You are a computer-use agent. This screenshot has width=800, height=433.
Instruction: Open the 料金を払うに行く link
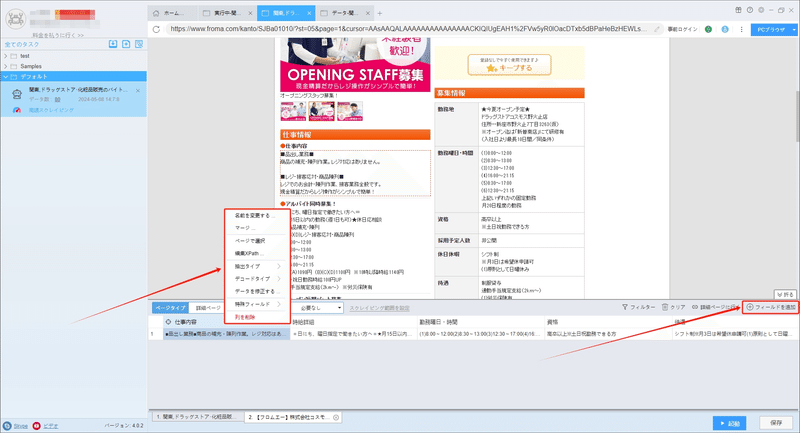[58, 35]
